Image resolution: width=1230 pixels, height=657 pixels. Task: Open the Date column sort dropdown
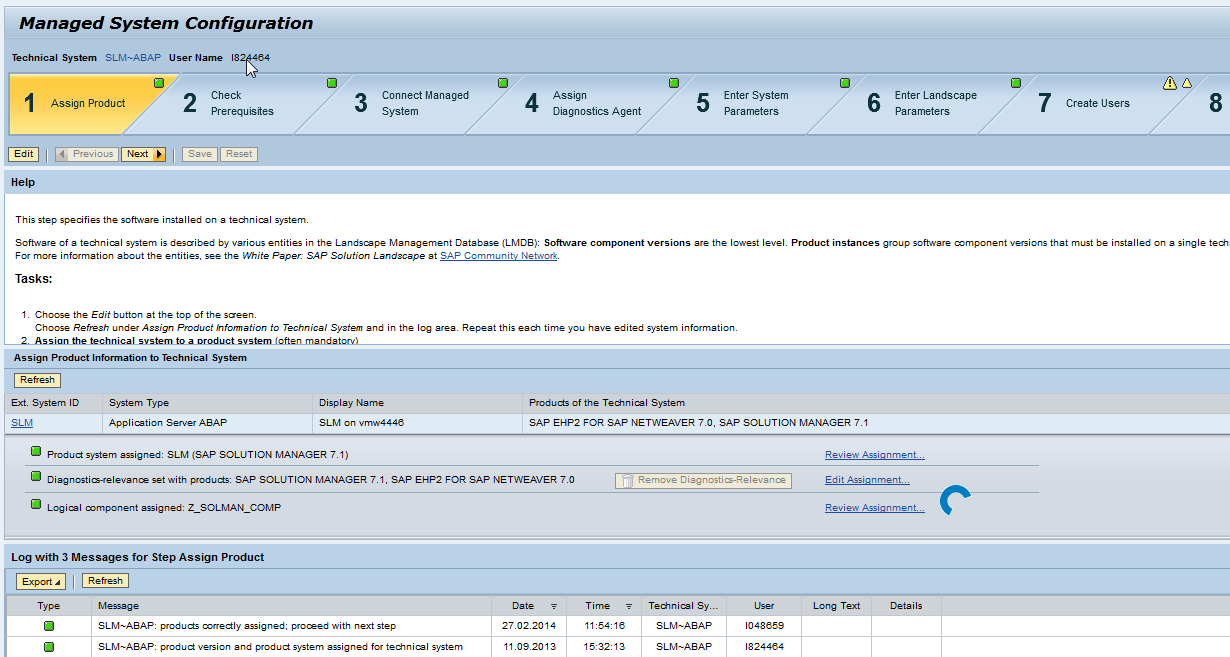(554, 606)
